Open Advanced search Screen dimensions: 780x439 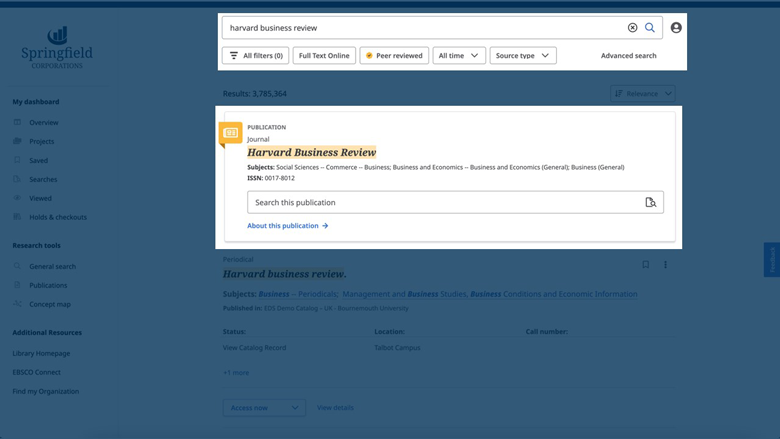pyautogui.click(x=628, y=56)
